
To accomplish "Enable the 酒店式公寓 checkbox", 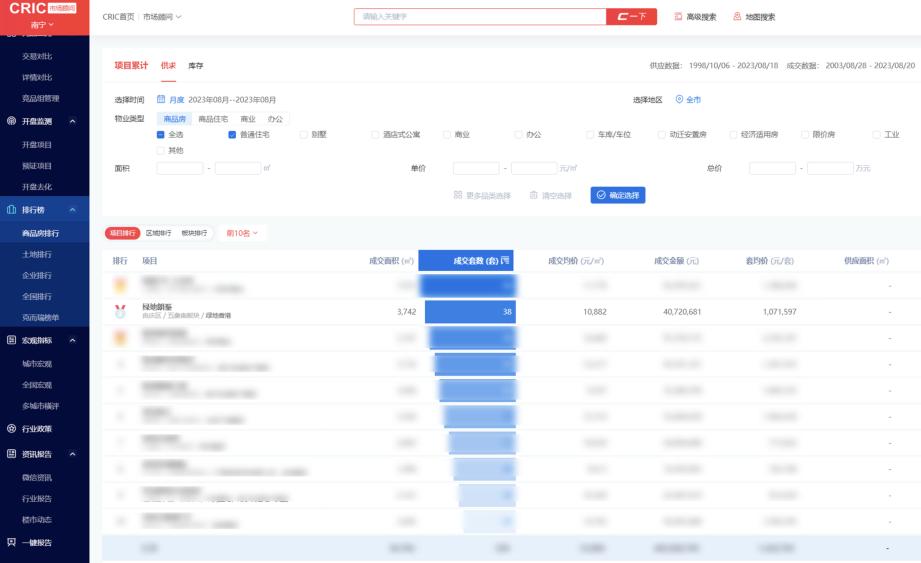I will click(375, 134).
